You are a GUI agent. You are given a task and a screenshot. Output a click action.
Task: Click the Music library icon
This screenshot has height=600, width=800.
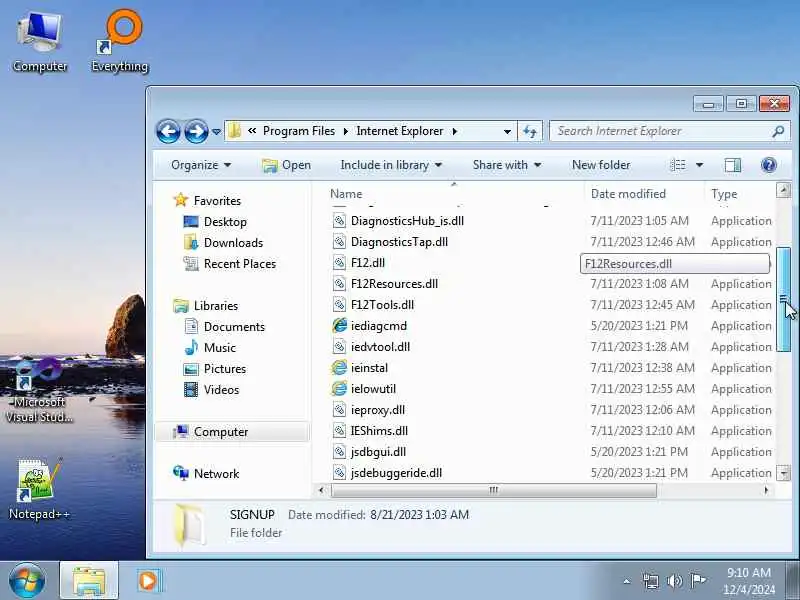(x=191, y=347)
